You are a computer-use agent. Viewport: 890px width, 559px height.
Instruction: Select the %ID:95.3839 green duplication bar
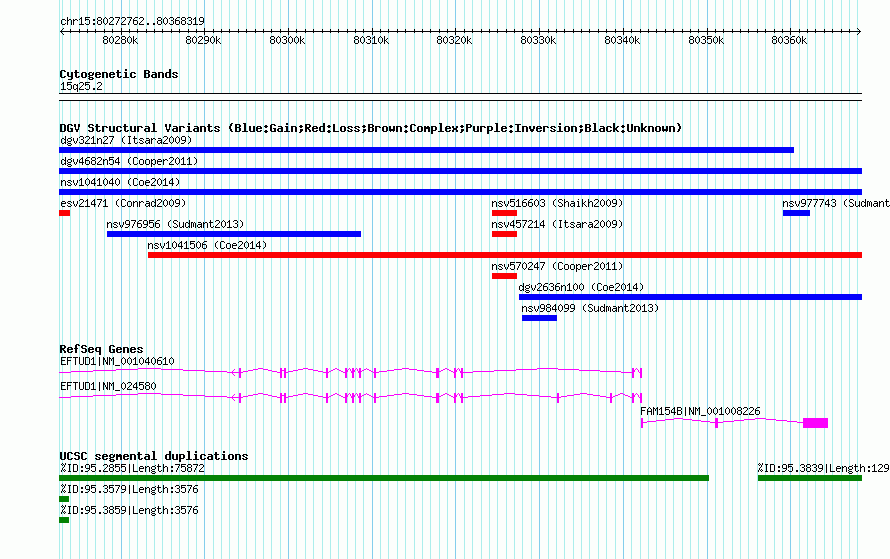[810, 478]
